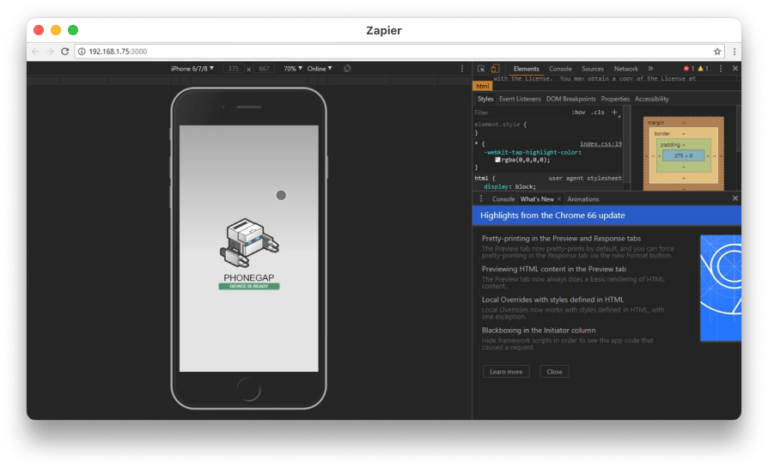768x468 pixels.
Task: Open the index.css:19 source link
Action: 600,144
